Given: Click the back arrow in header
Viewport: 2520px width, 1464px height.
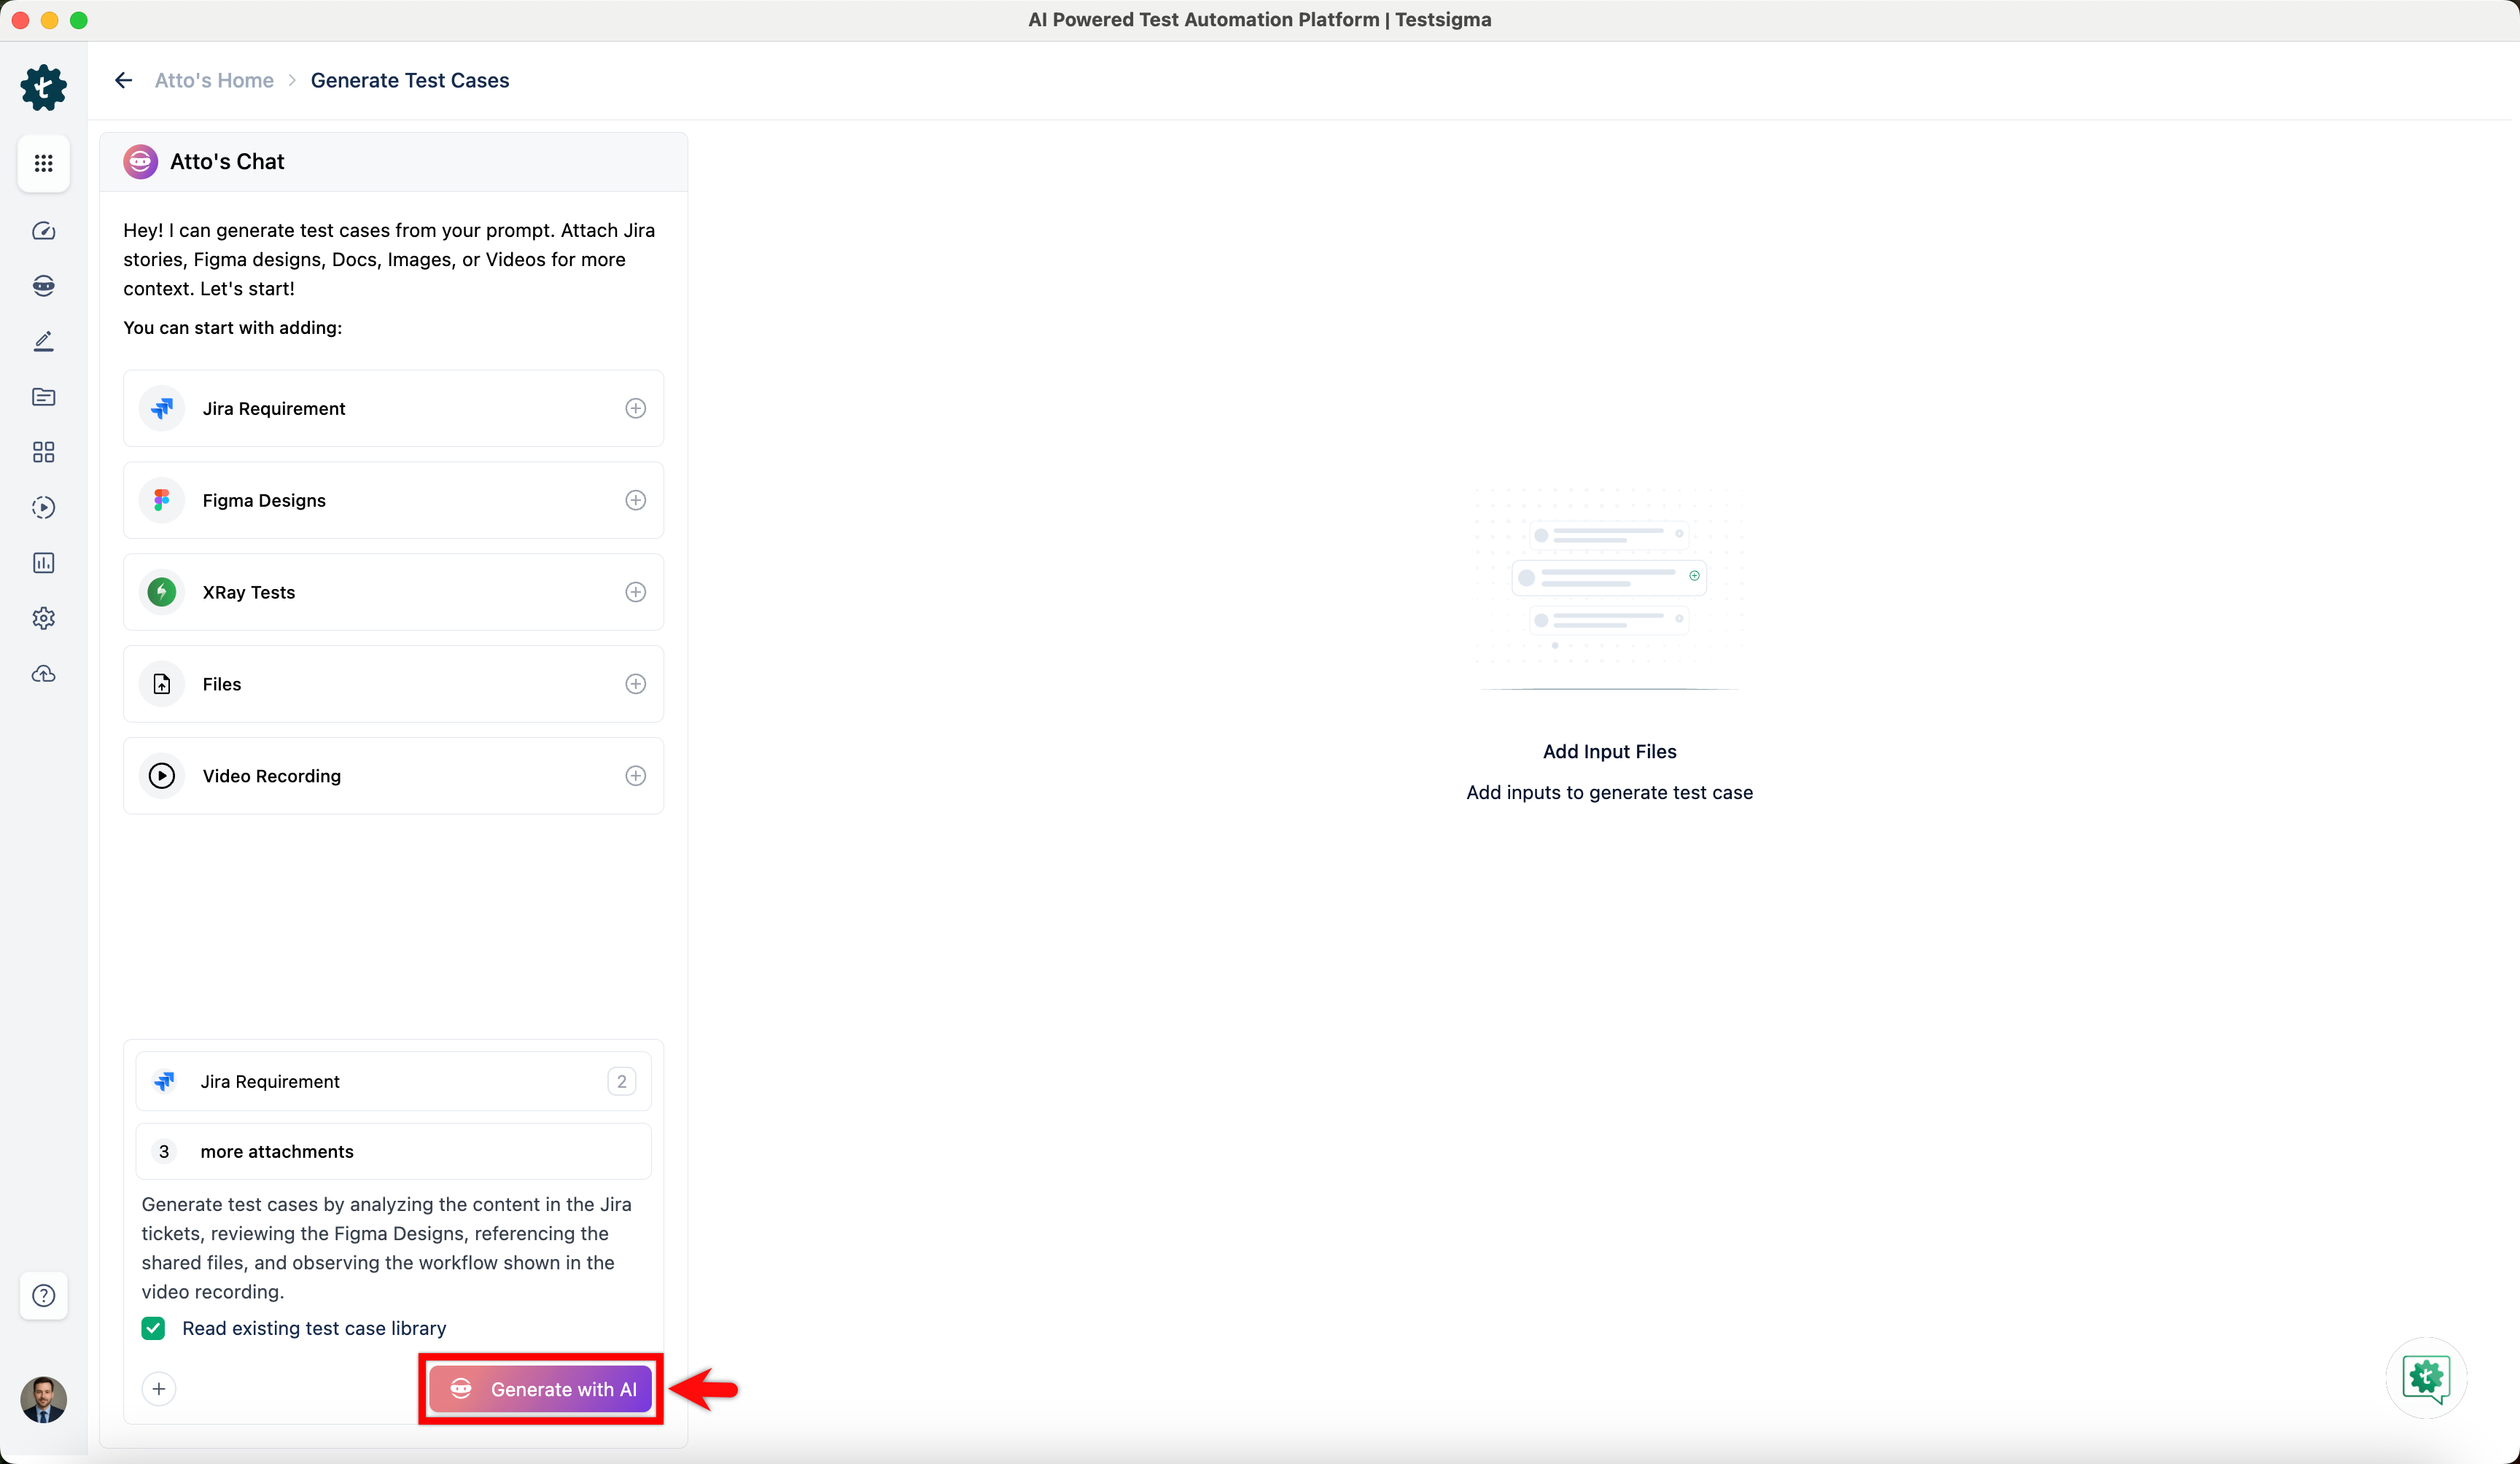Looking at the screenshot, I should click(124, 80).
